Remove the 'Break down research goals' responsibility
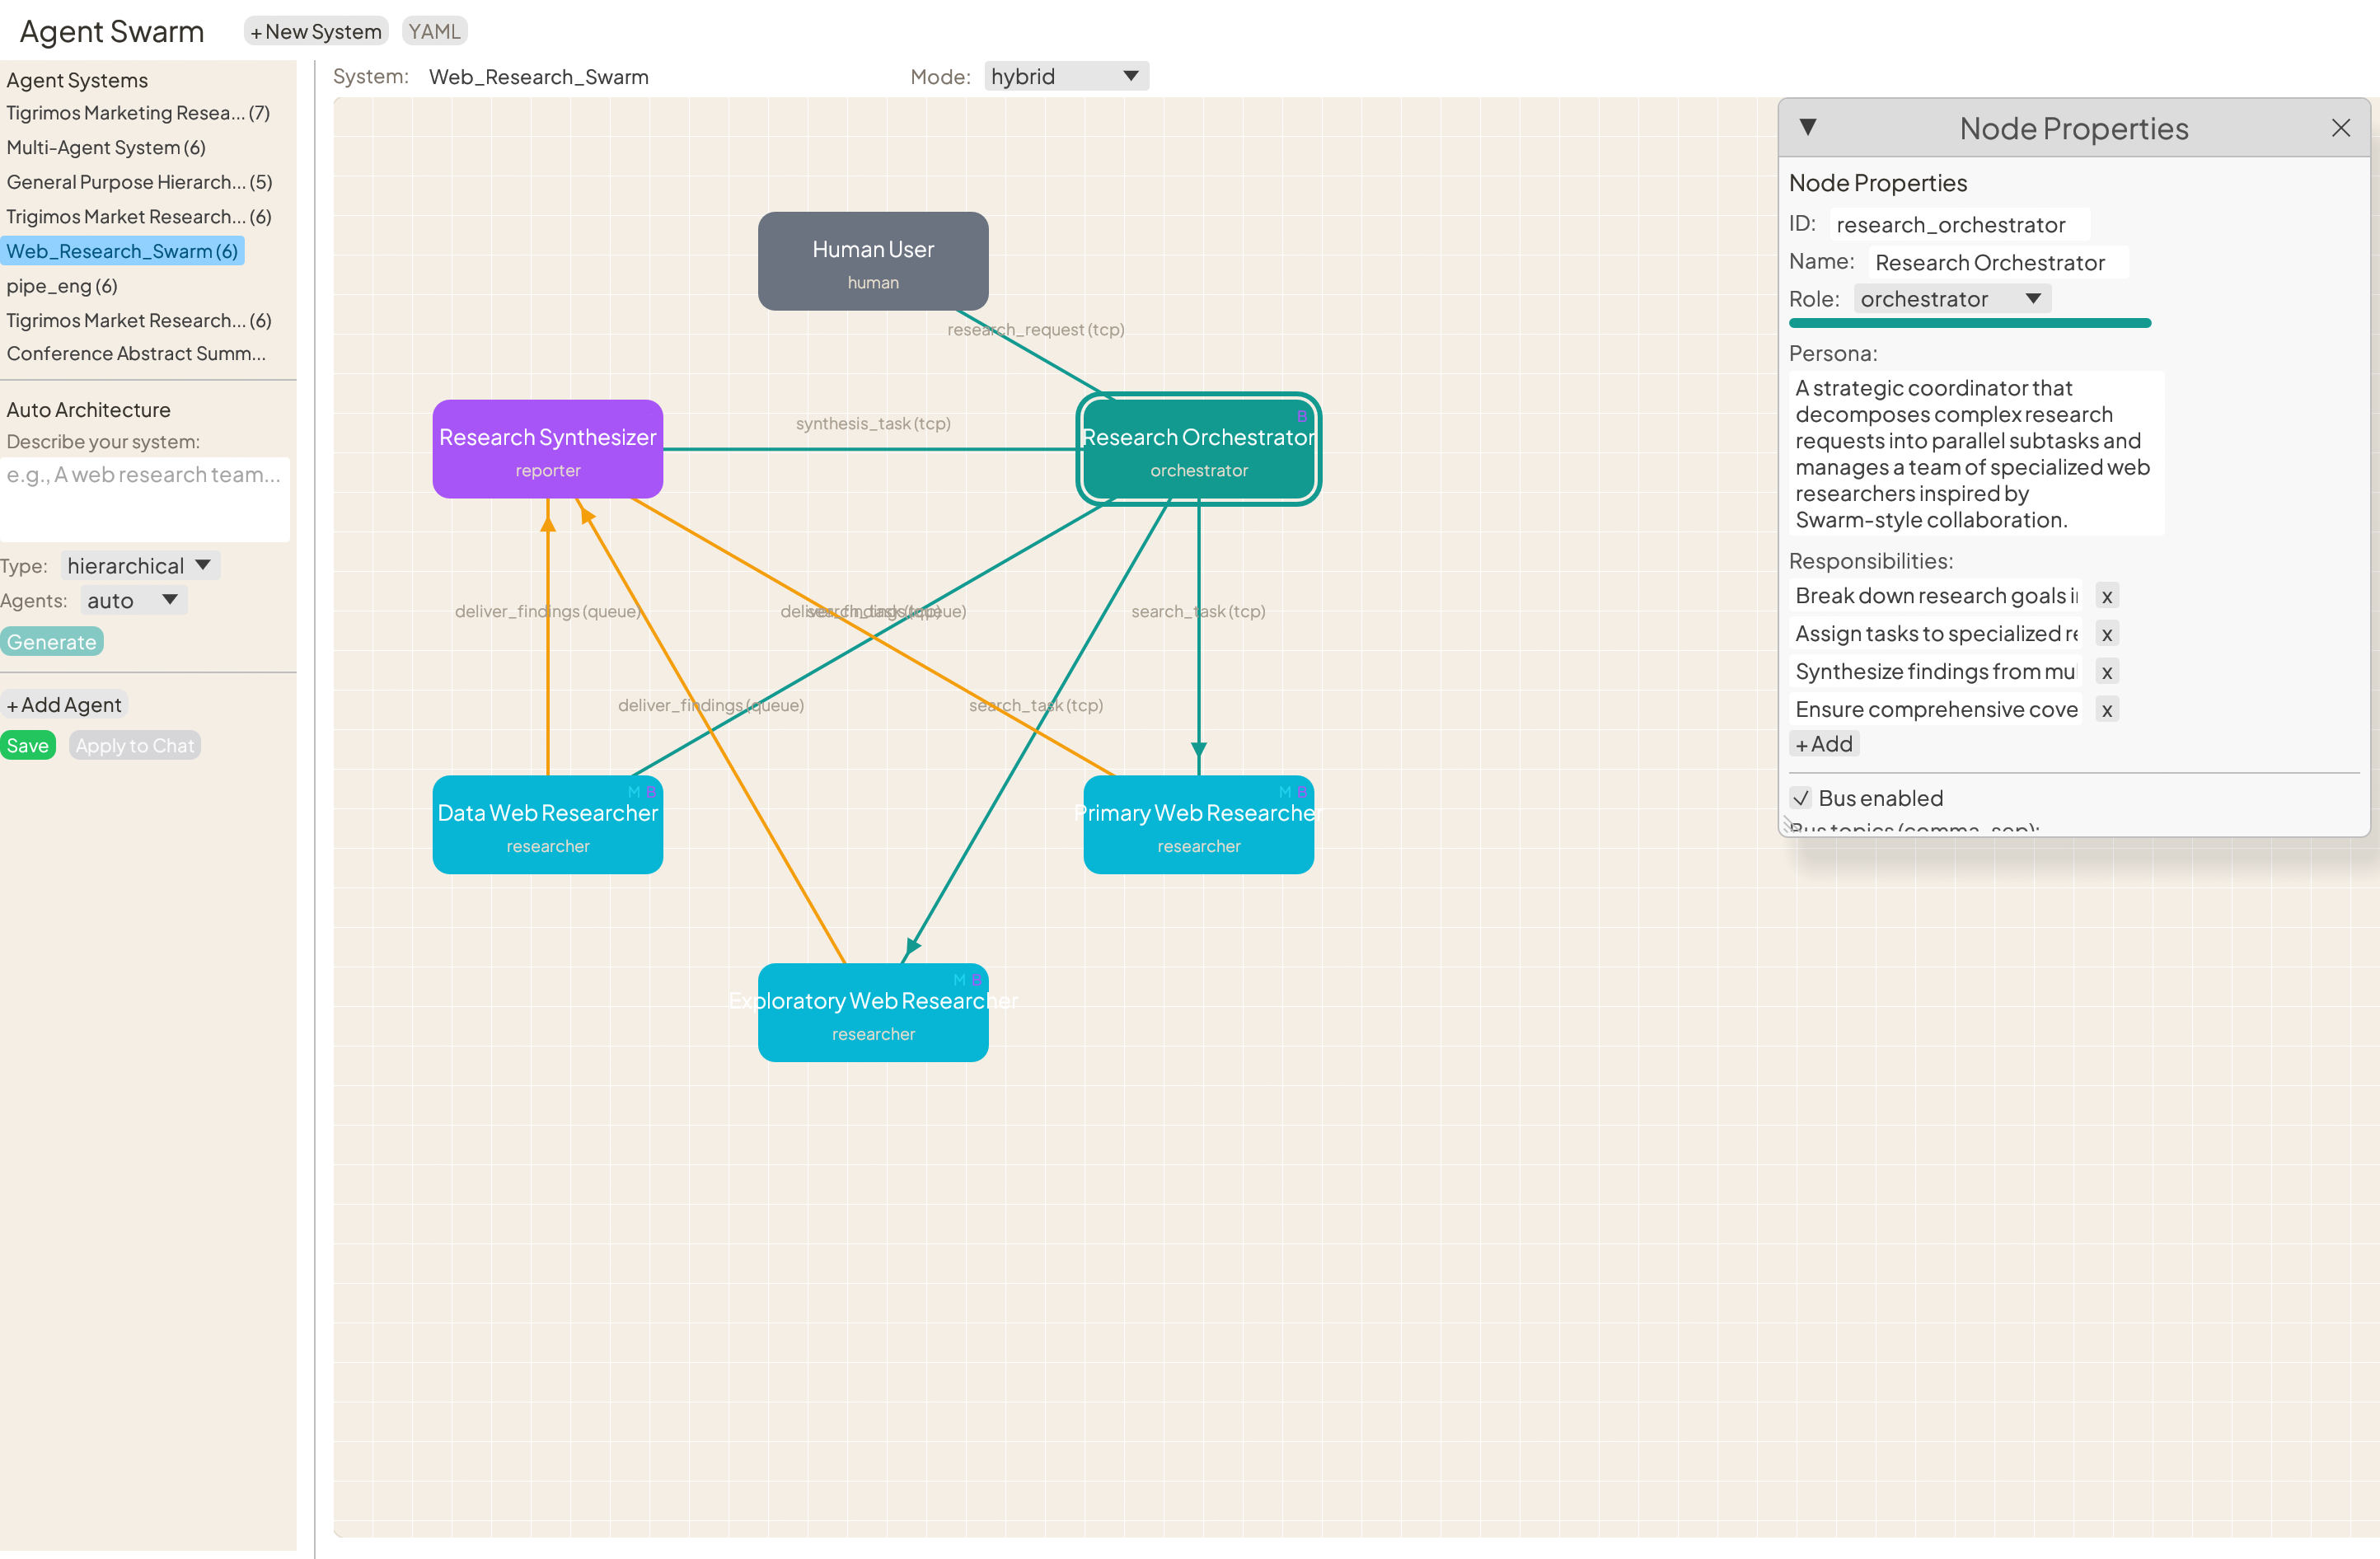2380x1559 pixels. (x=2106, y=596)
